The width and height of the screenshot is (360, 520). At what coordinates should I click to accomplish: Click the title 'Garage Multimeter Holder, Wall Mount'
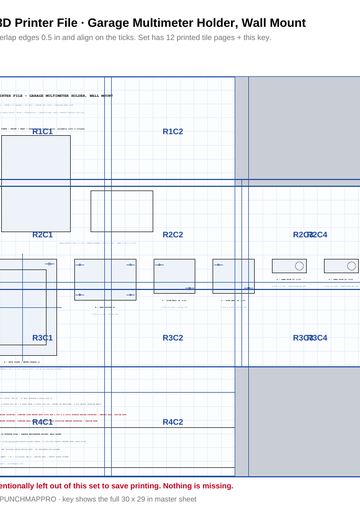click(x=197, y=23)
